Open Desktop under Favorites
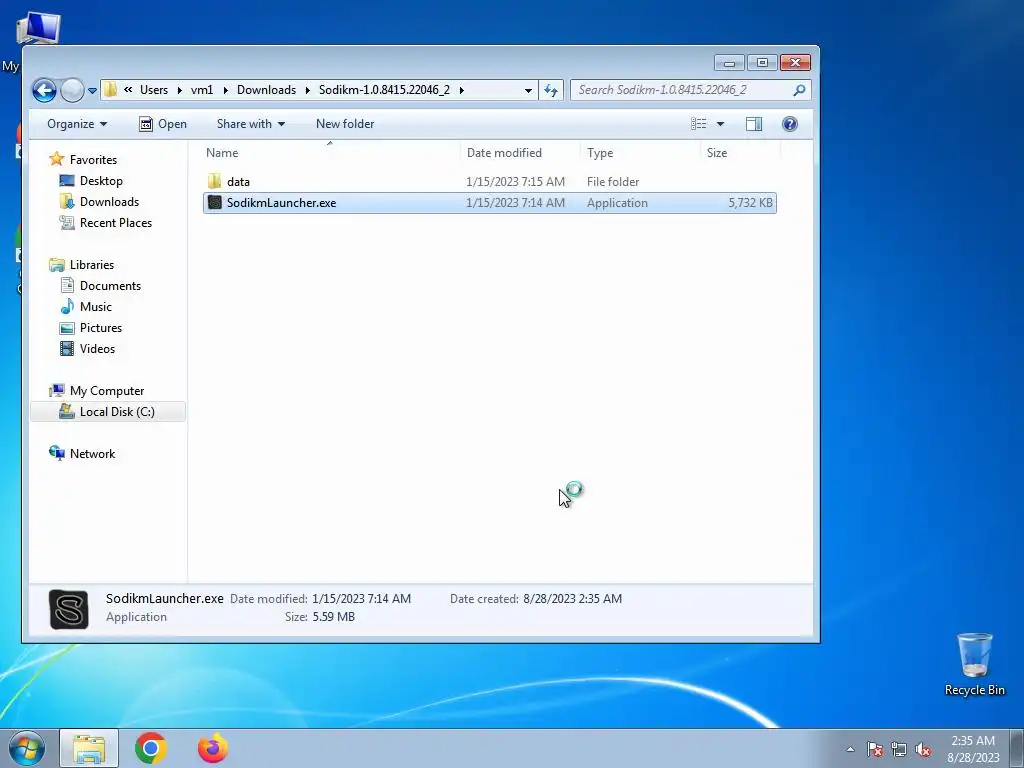This screenshot has height=768, width=1024. [x=101, y=180]
